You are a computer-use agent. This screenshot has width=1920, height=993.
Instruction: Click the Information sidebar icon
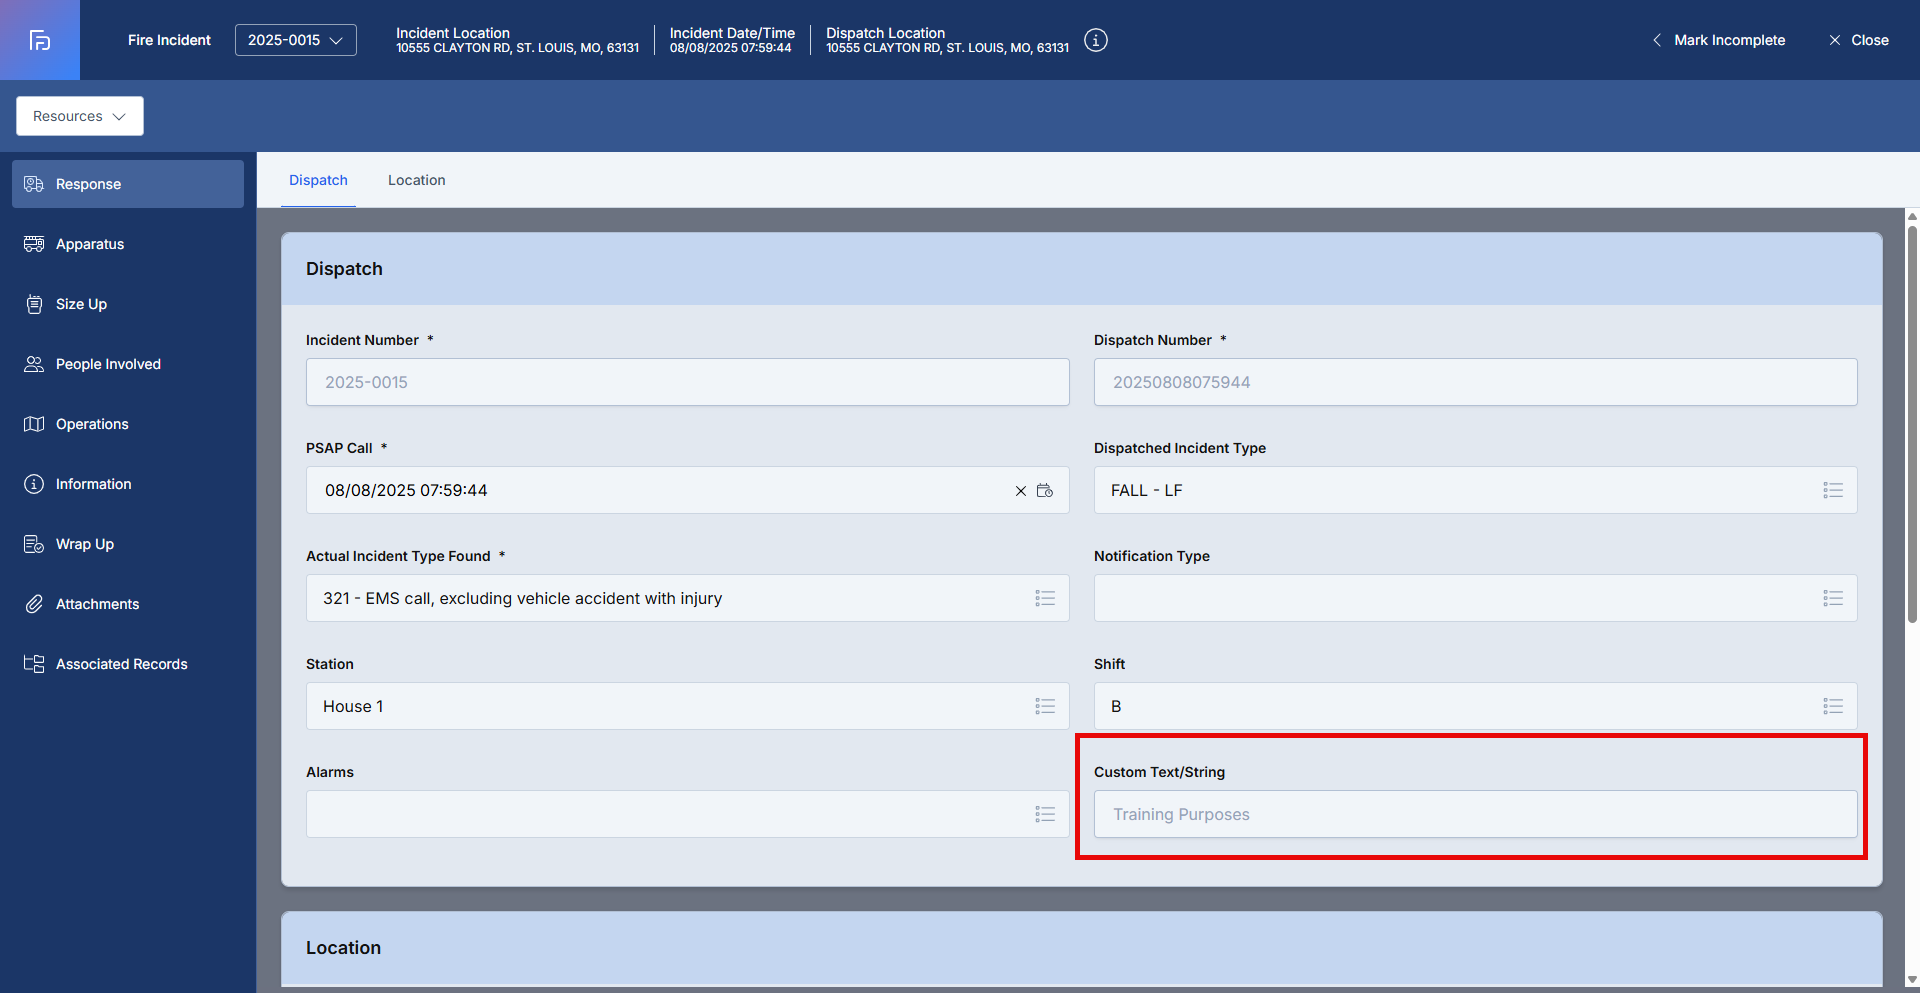(x=34, y=484)
